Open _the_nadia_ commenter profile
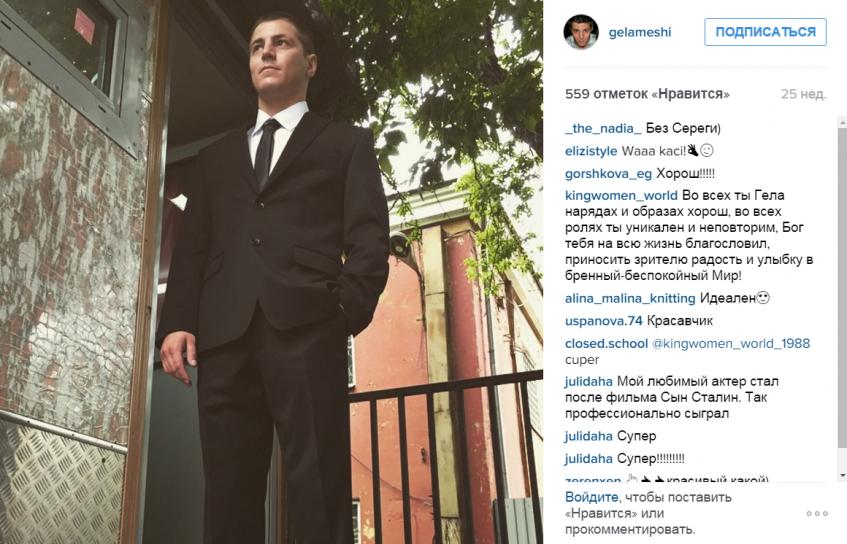847x544 pixels. pos(603,129)
